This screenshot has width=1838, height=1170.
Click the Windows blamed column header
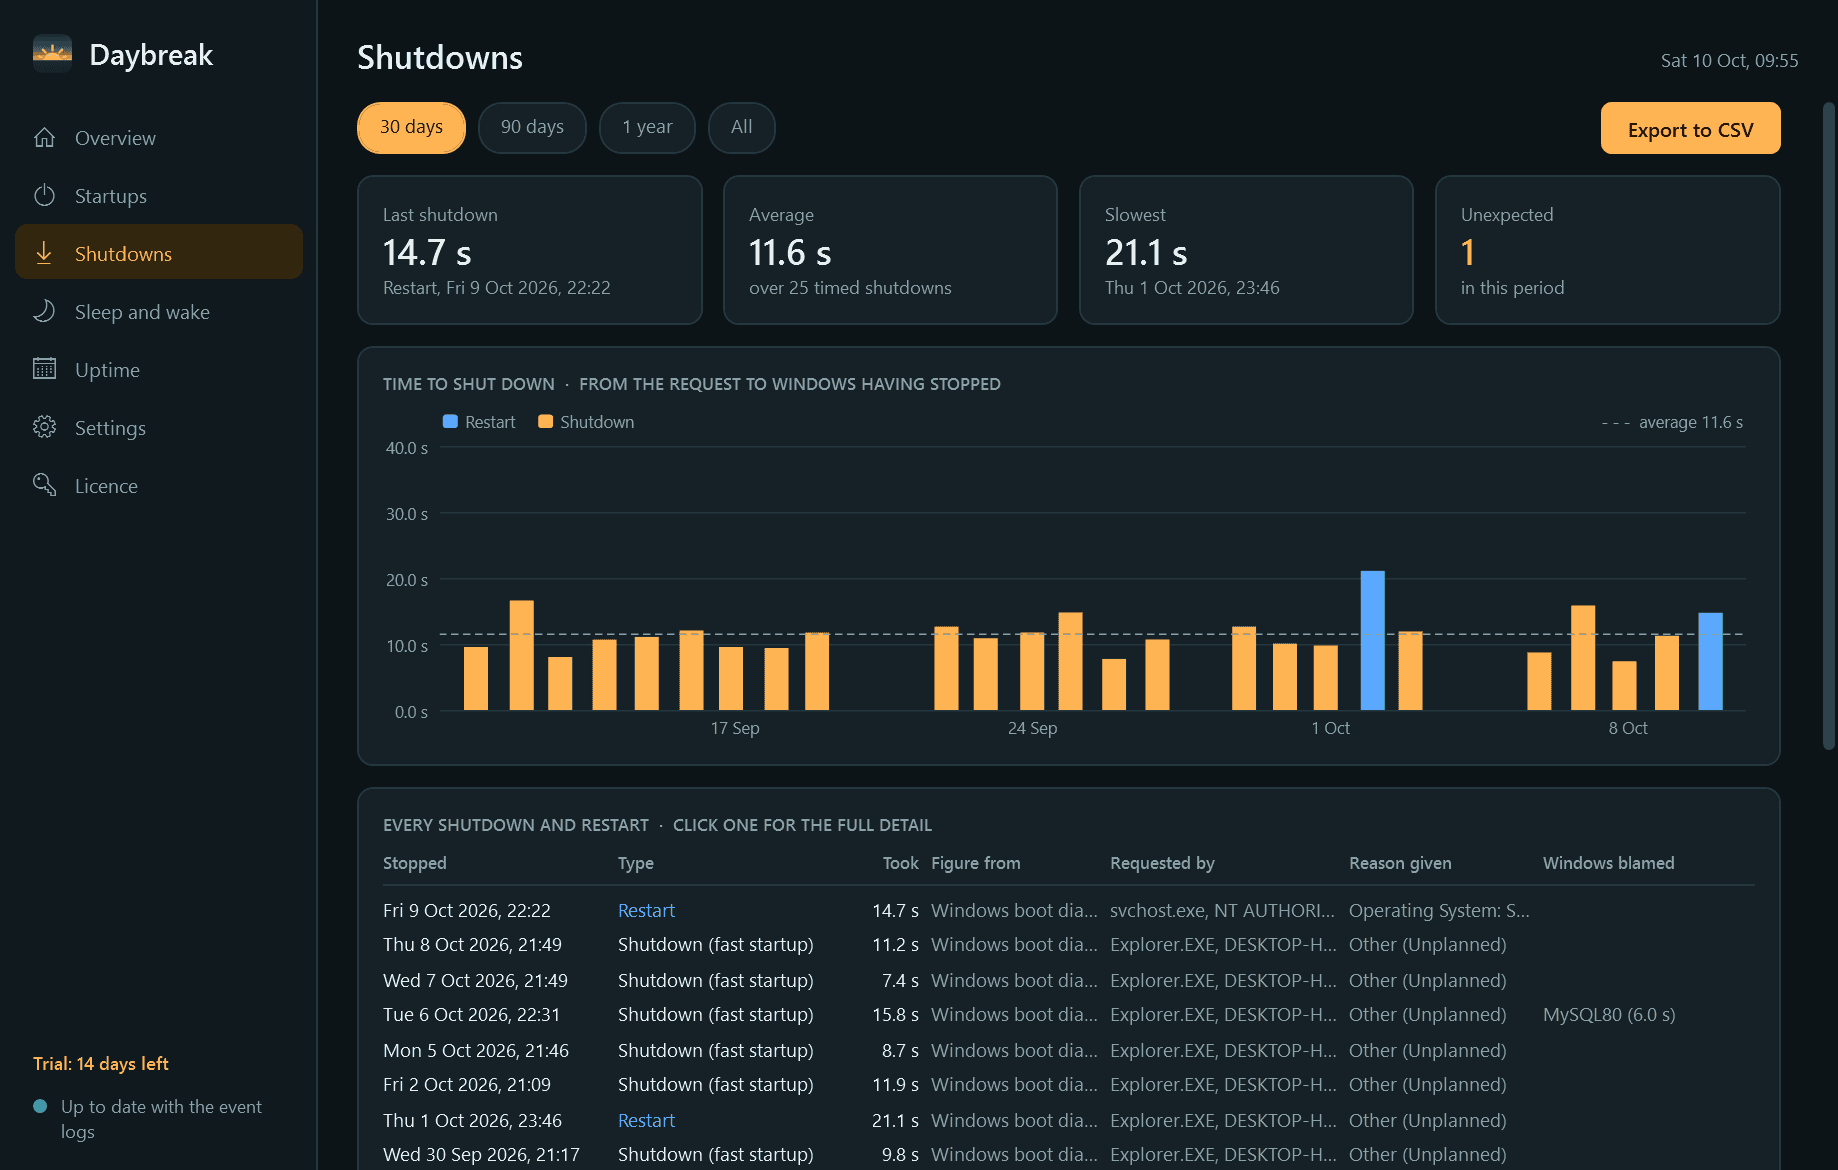(1608, 863)
